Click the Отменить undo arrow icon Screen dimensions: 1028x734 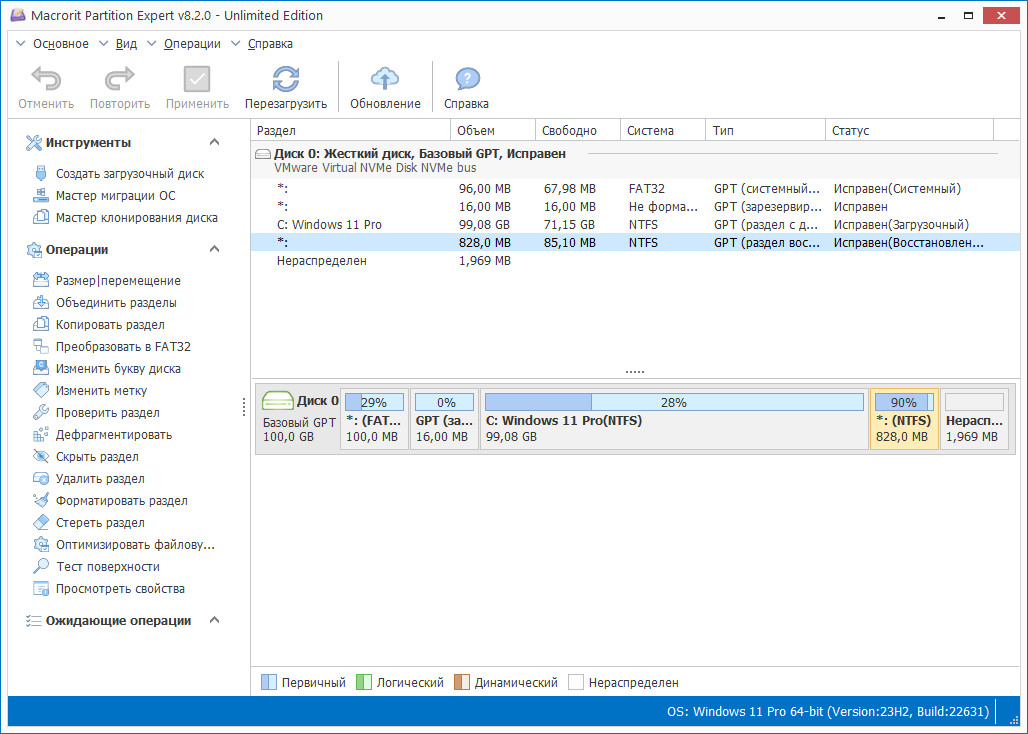[x=46, y=79]
